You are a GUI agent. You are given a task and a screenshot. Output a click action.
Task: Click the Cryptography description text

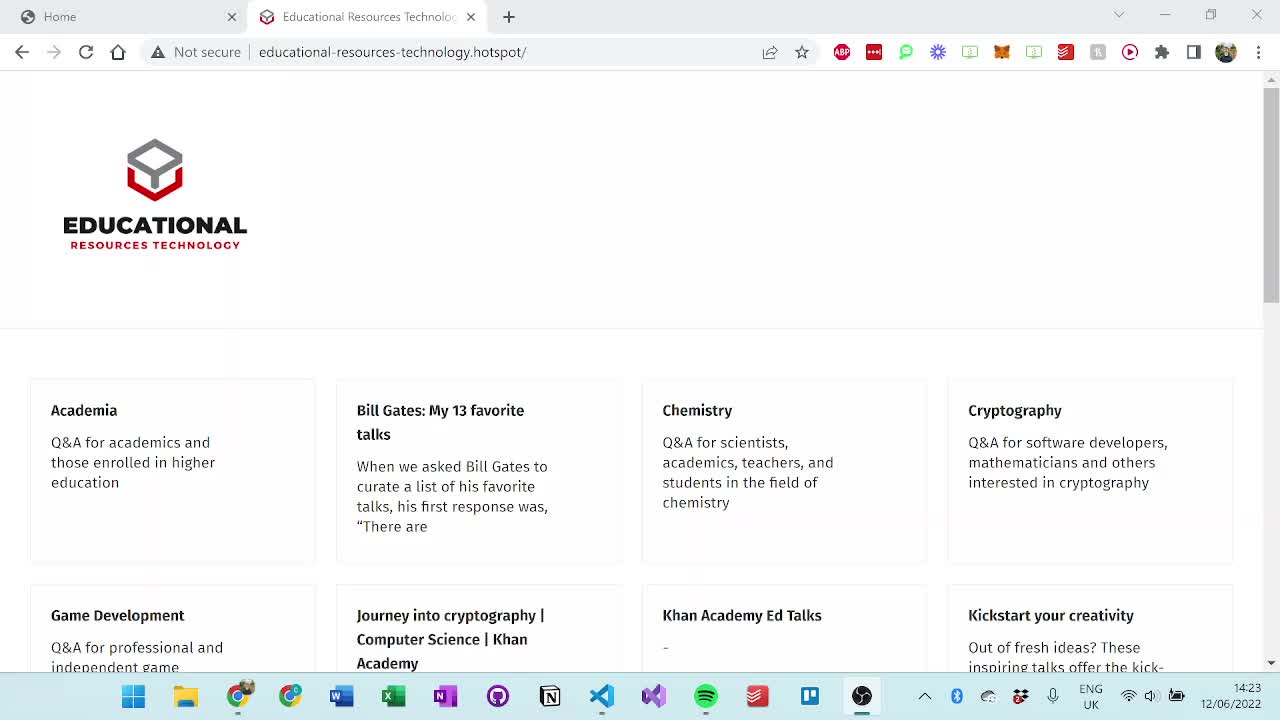pyautogui.click(x=1068, y=462)
